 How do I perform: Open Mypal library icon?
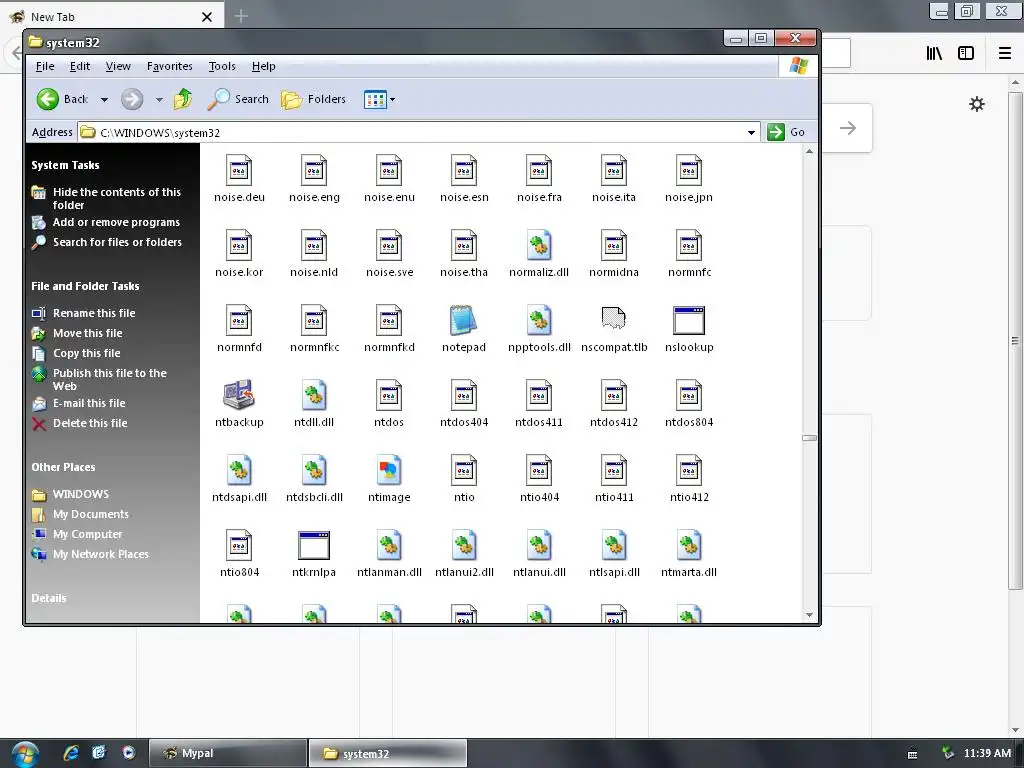coord(934,53)
